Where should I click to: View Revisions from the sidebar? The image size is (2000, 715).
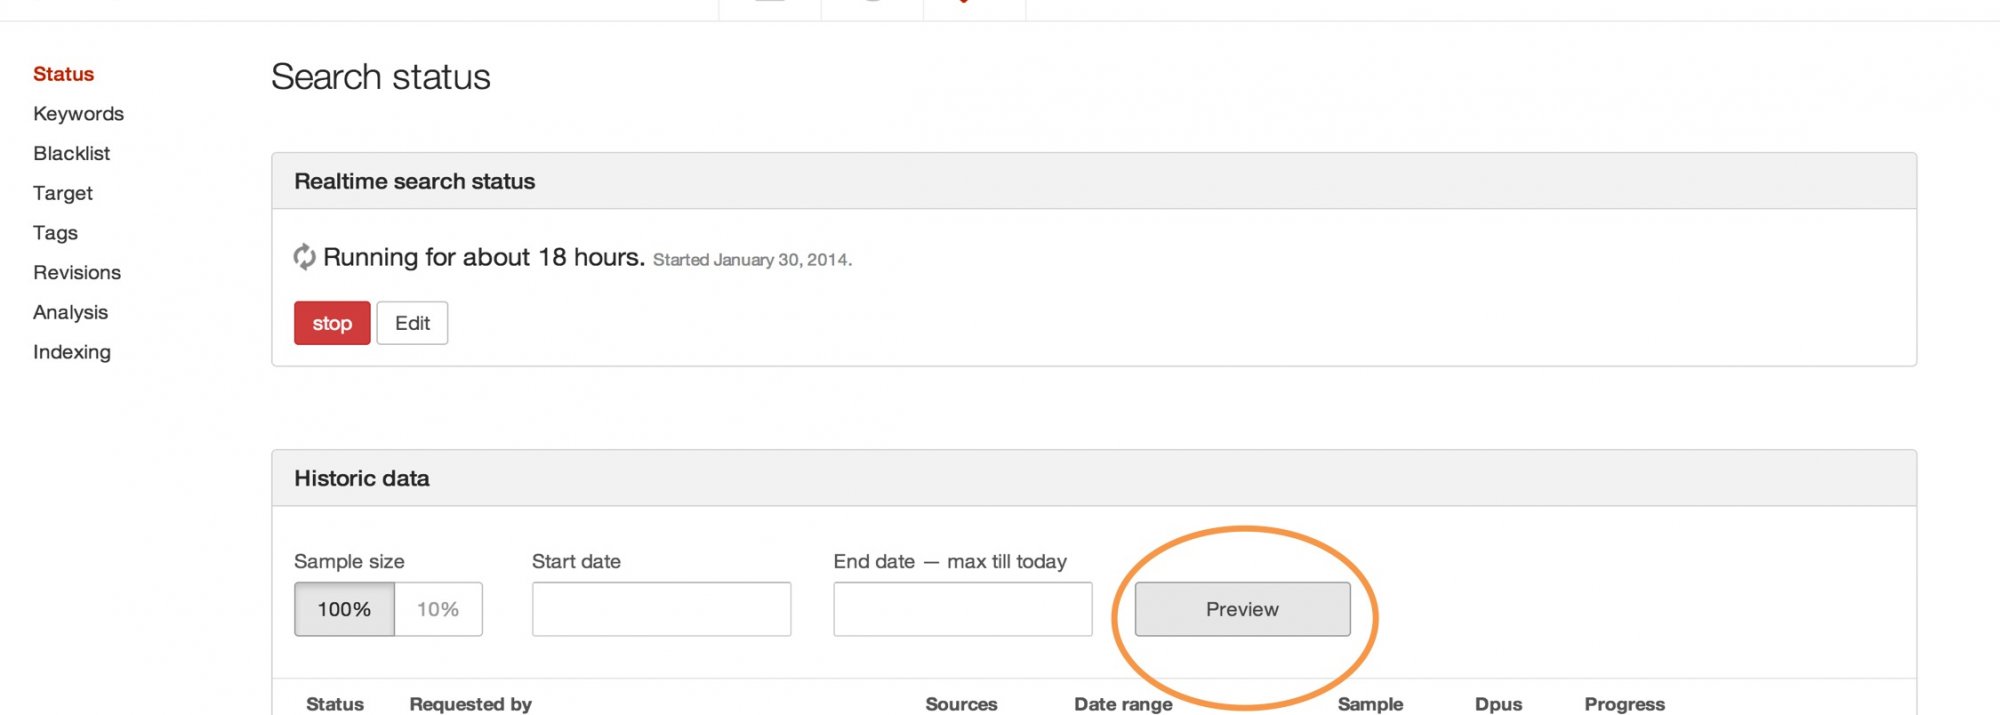(x=76, y=272)
